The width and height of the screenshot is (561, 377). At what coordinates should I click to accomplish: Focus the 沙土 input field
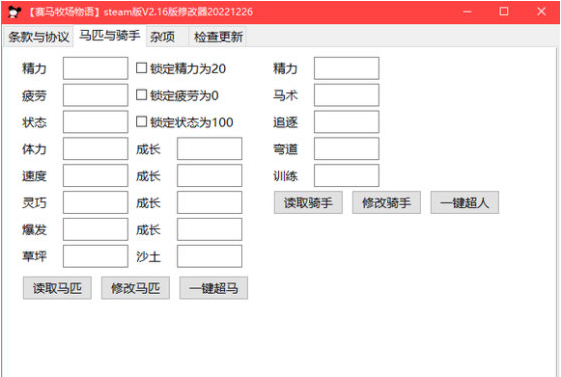point(209,256)
